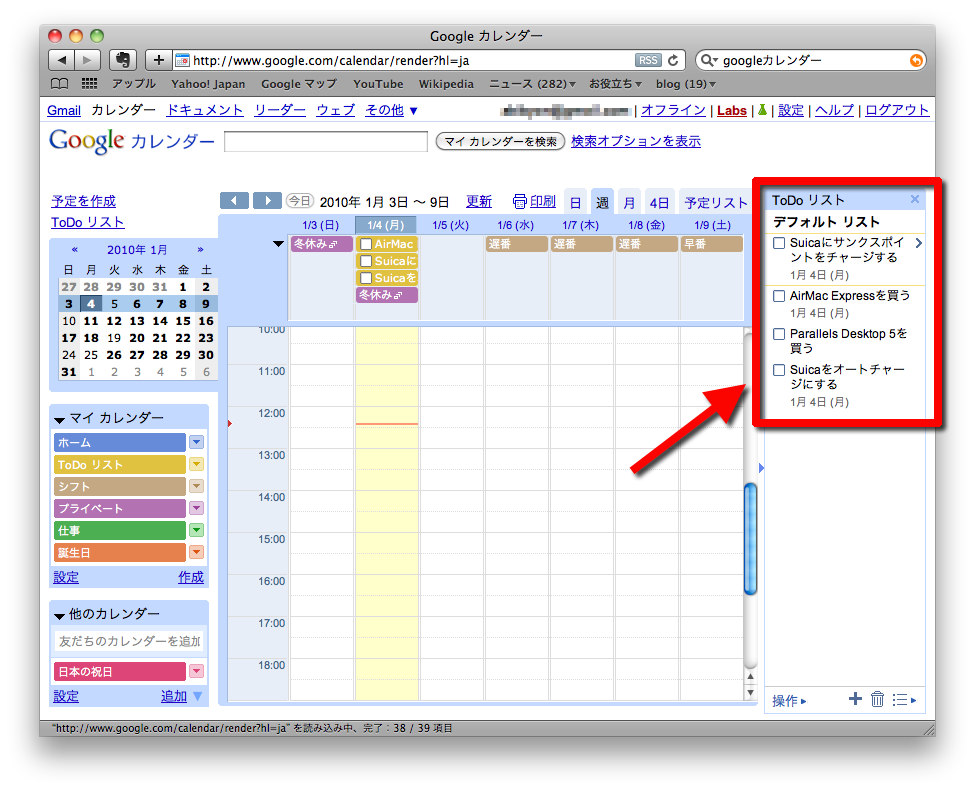
Task: Open the Gmail link
Action: point(64,110)
